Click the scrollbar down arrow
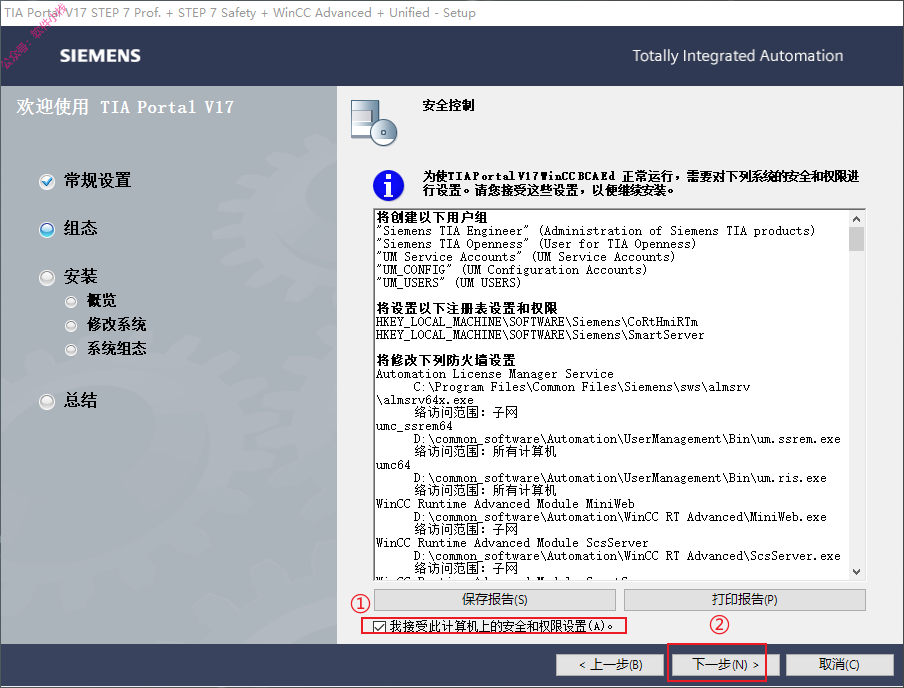This screenshot has width=904, height=688. 856,572
